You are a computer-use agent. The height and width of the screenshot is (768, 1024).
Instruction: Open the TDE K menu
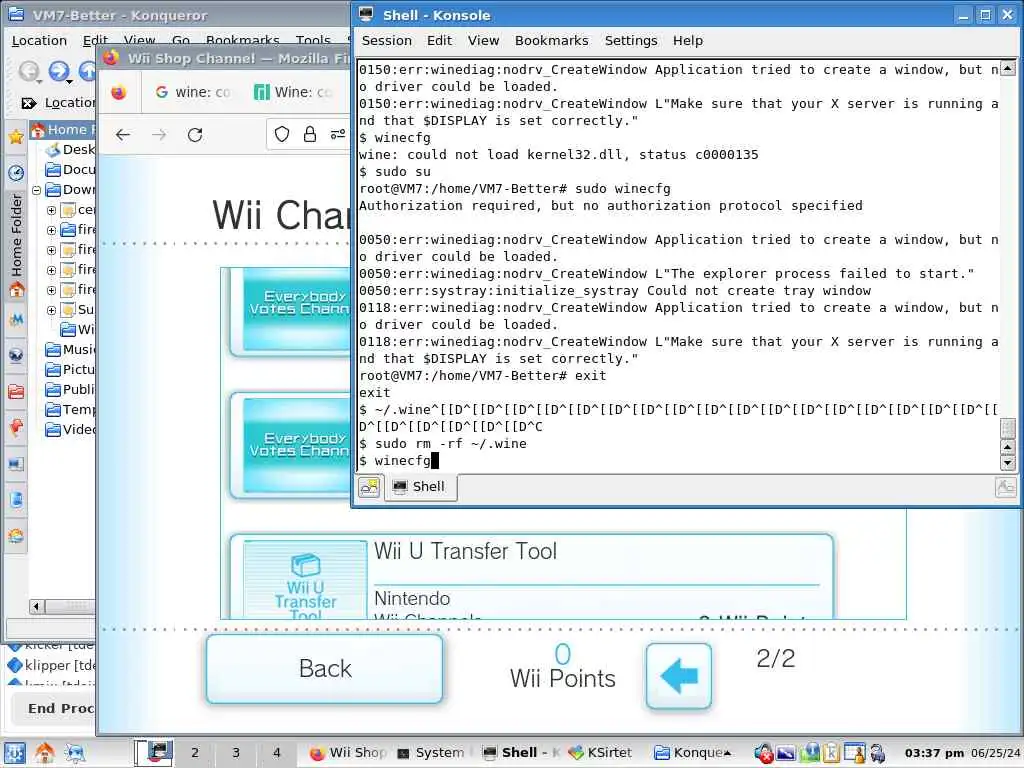15,752
